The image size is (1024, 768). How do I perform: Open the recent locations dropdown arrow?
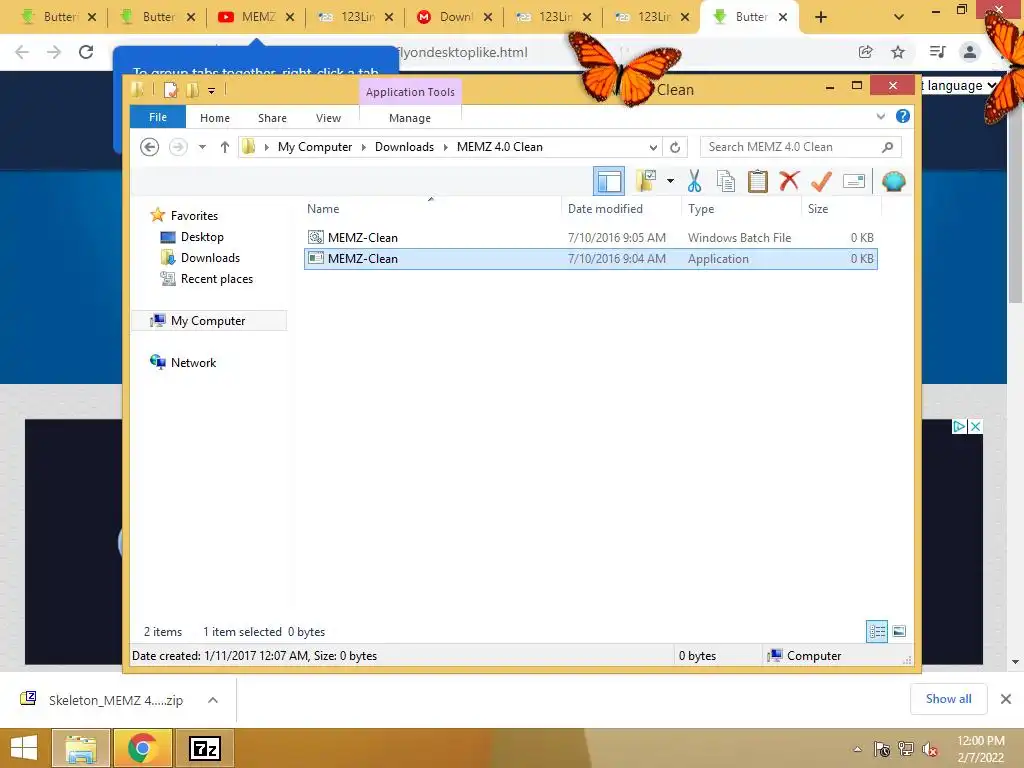pos(202,147)
